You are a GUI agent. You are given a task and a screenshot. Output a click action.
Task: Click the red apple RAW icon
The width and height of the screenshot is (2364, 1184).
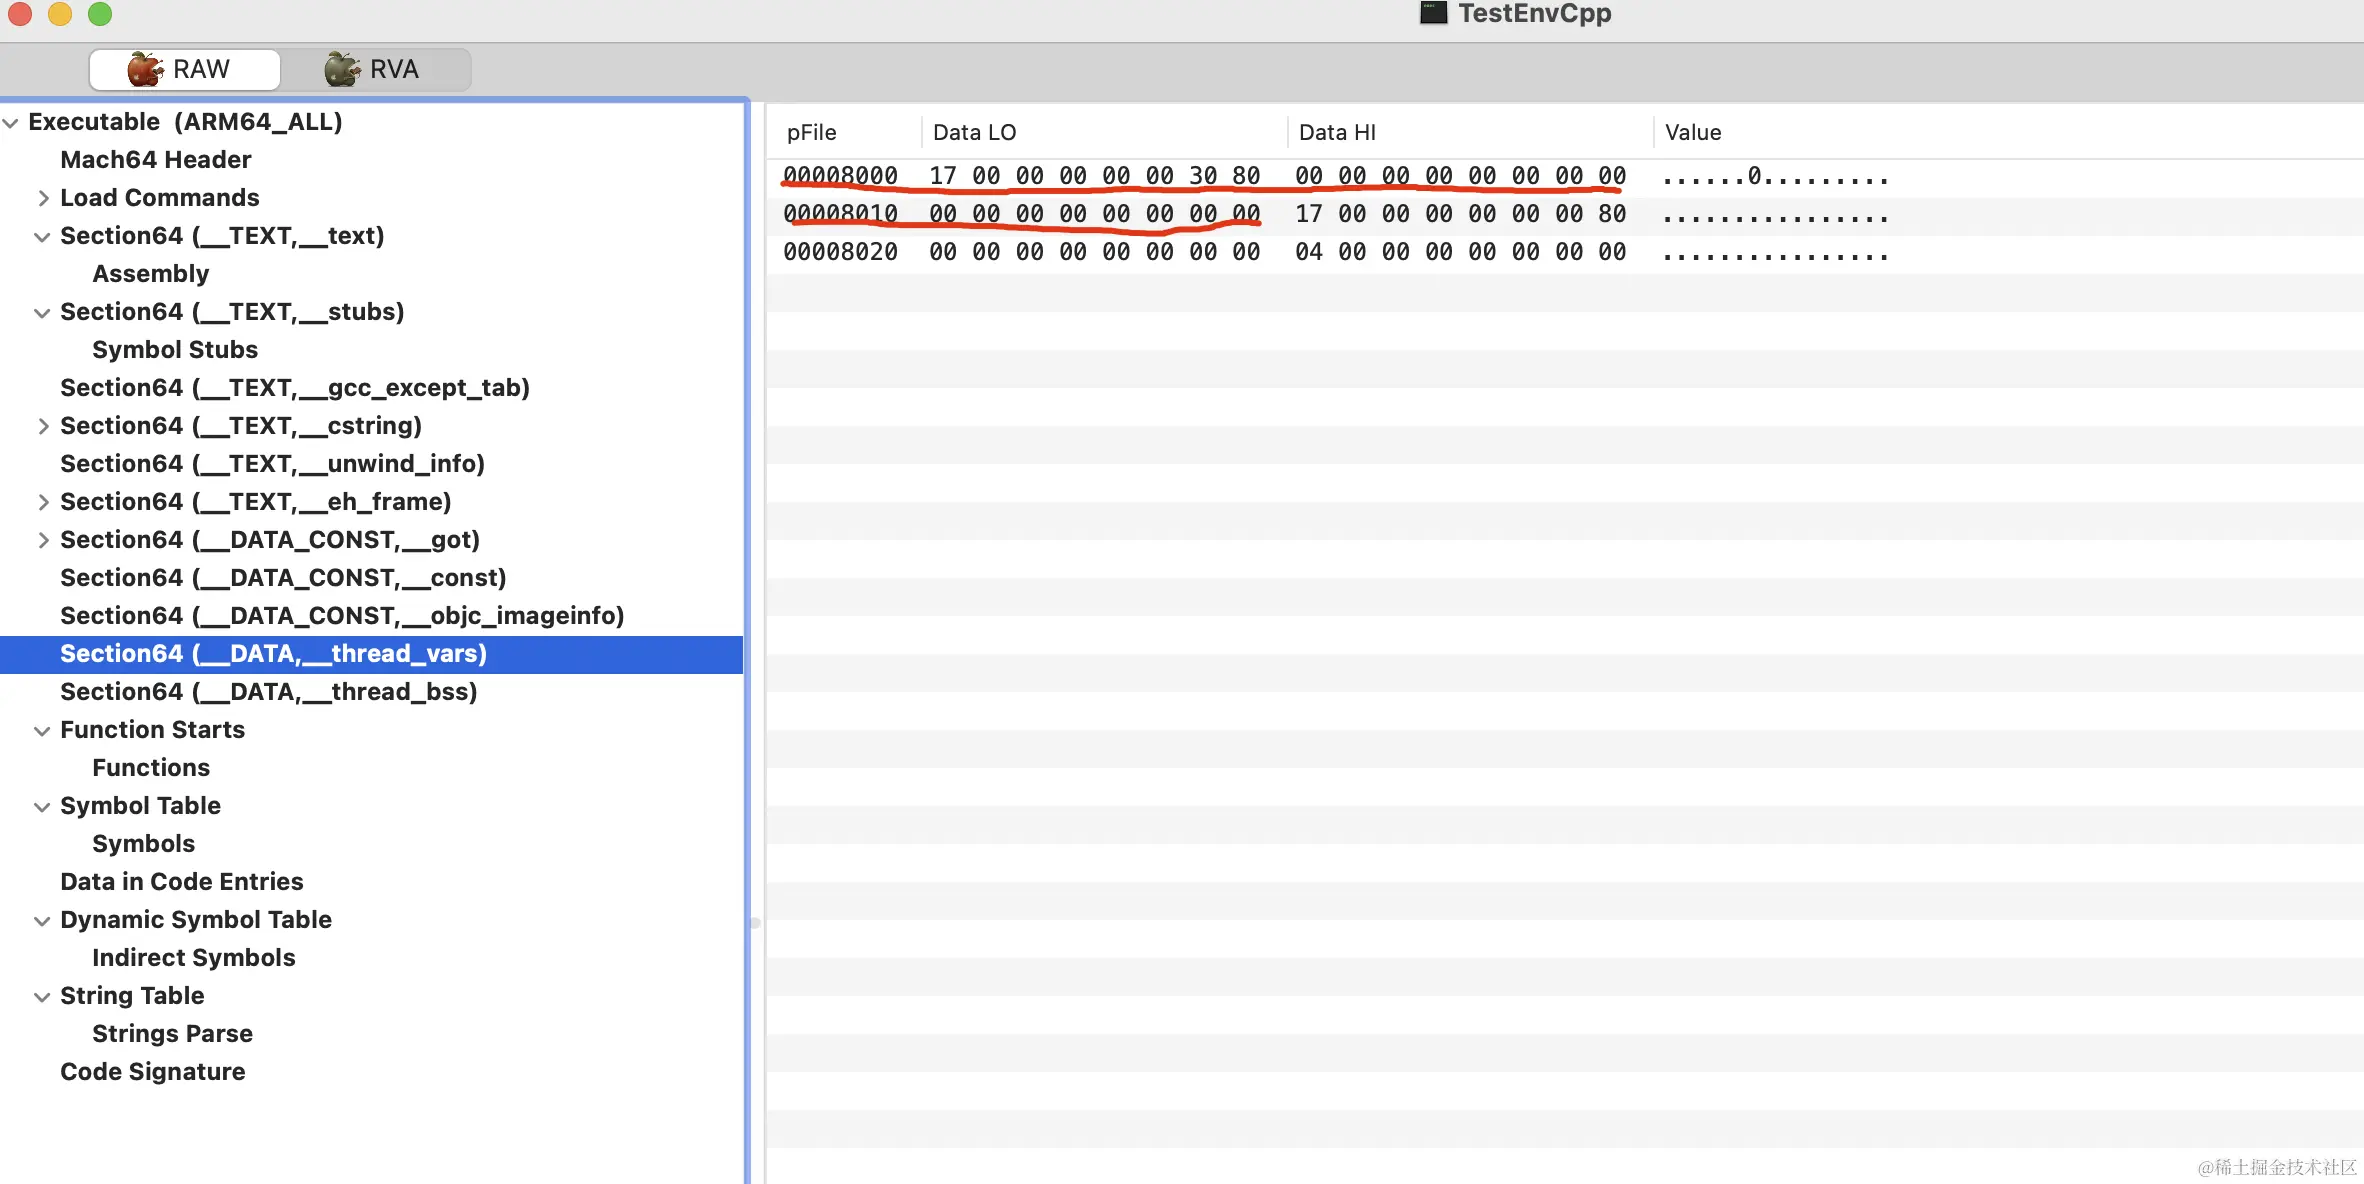144,69
